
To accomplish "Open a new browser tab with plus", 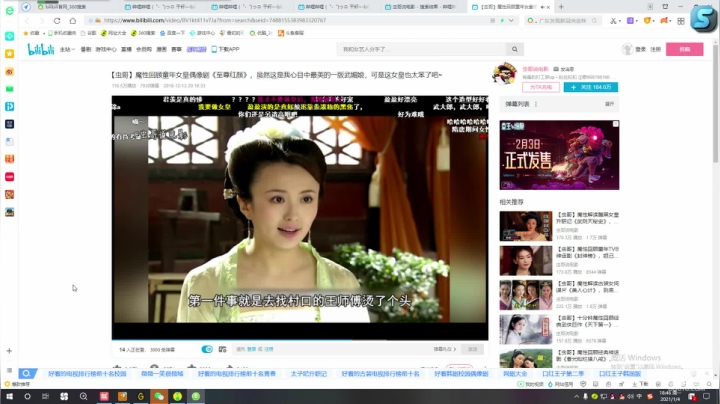I will (x=561, y=7).
